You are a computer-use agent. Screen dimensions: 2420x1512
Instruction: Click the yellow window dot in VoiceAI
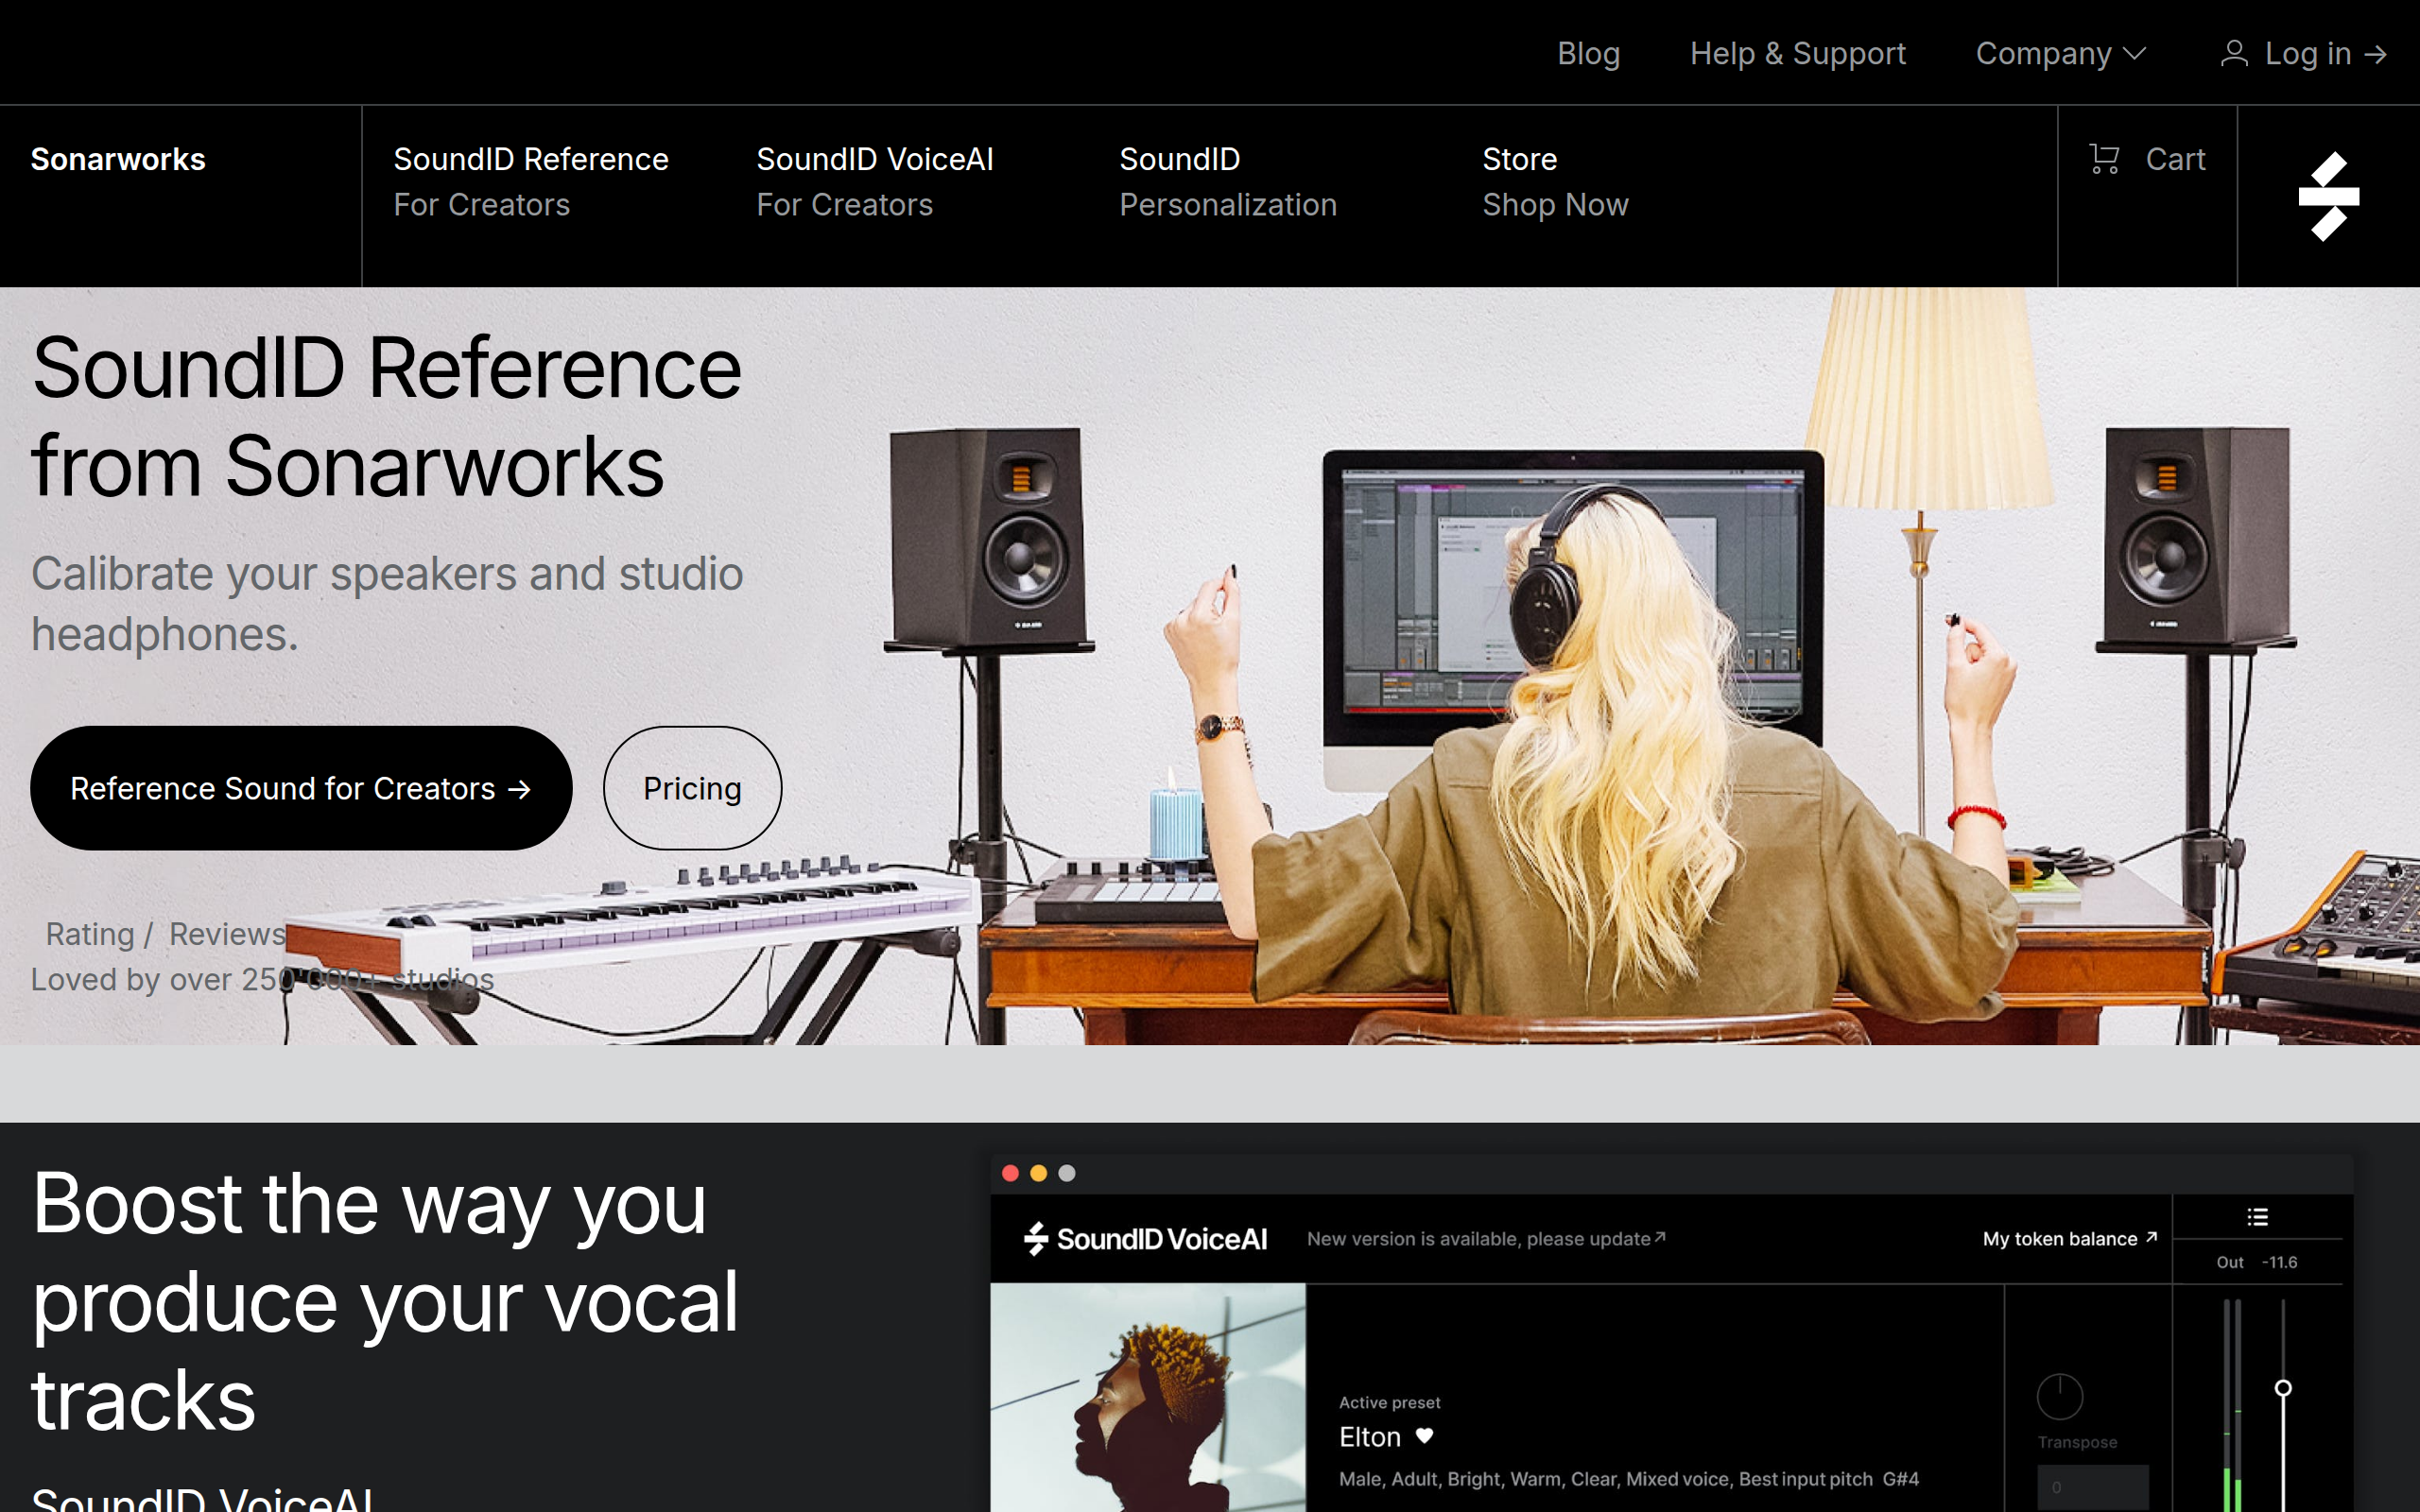1038,1173
